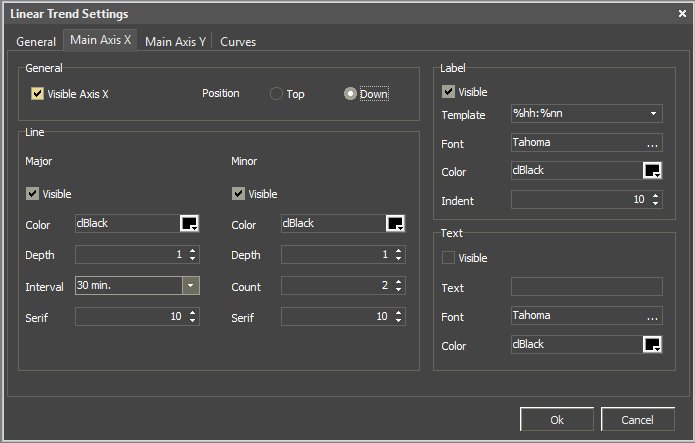This screenshot has height=443, width=695.
Task: Decrease the Label Indent value
Action: click(x=656, y=204)
